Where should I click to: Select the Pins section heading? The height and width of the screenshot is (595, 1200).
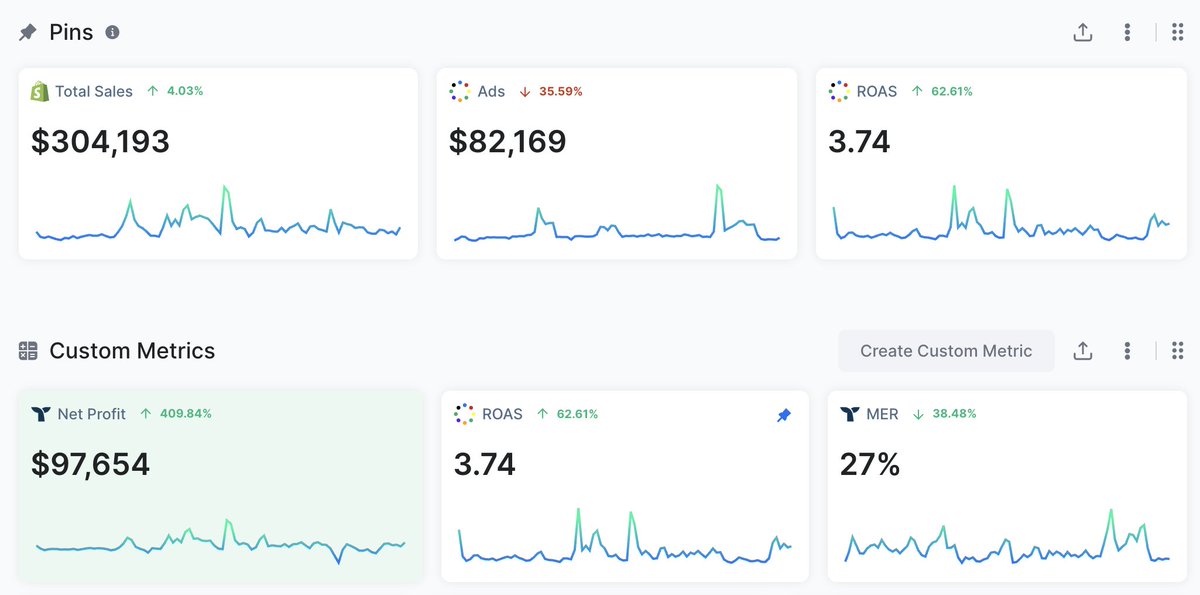click(70, 31)
